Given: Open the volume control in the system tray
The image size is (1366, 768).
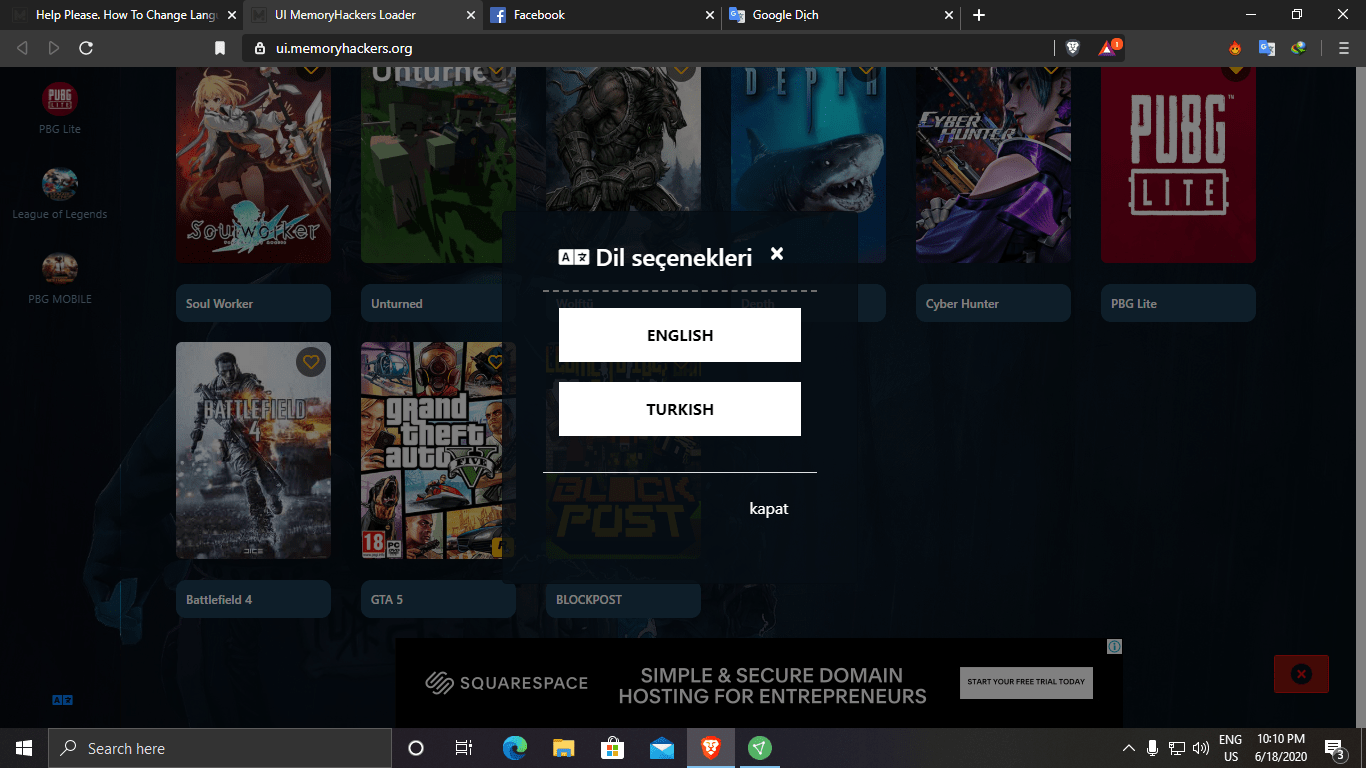Looking at the screenshot, I should coord(1201,748).
